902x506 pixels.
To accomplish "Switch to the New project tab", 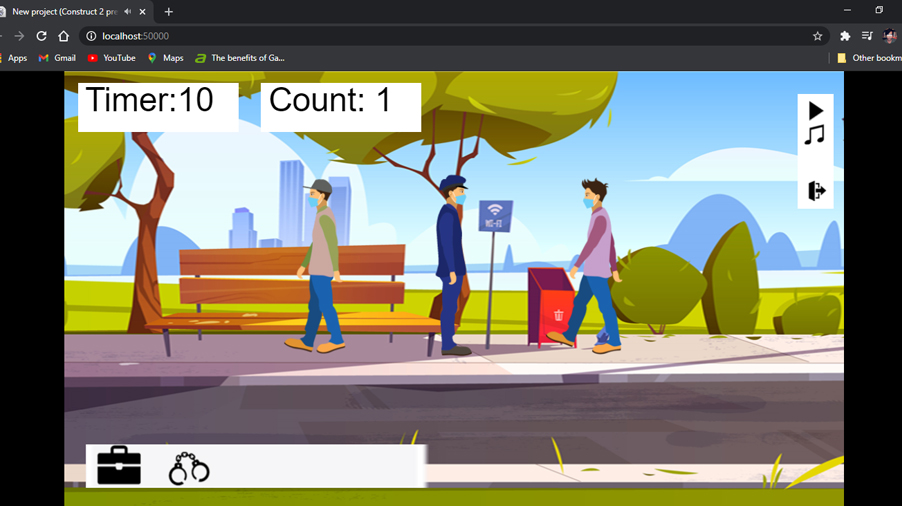I will pos(62,12).
